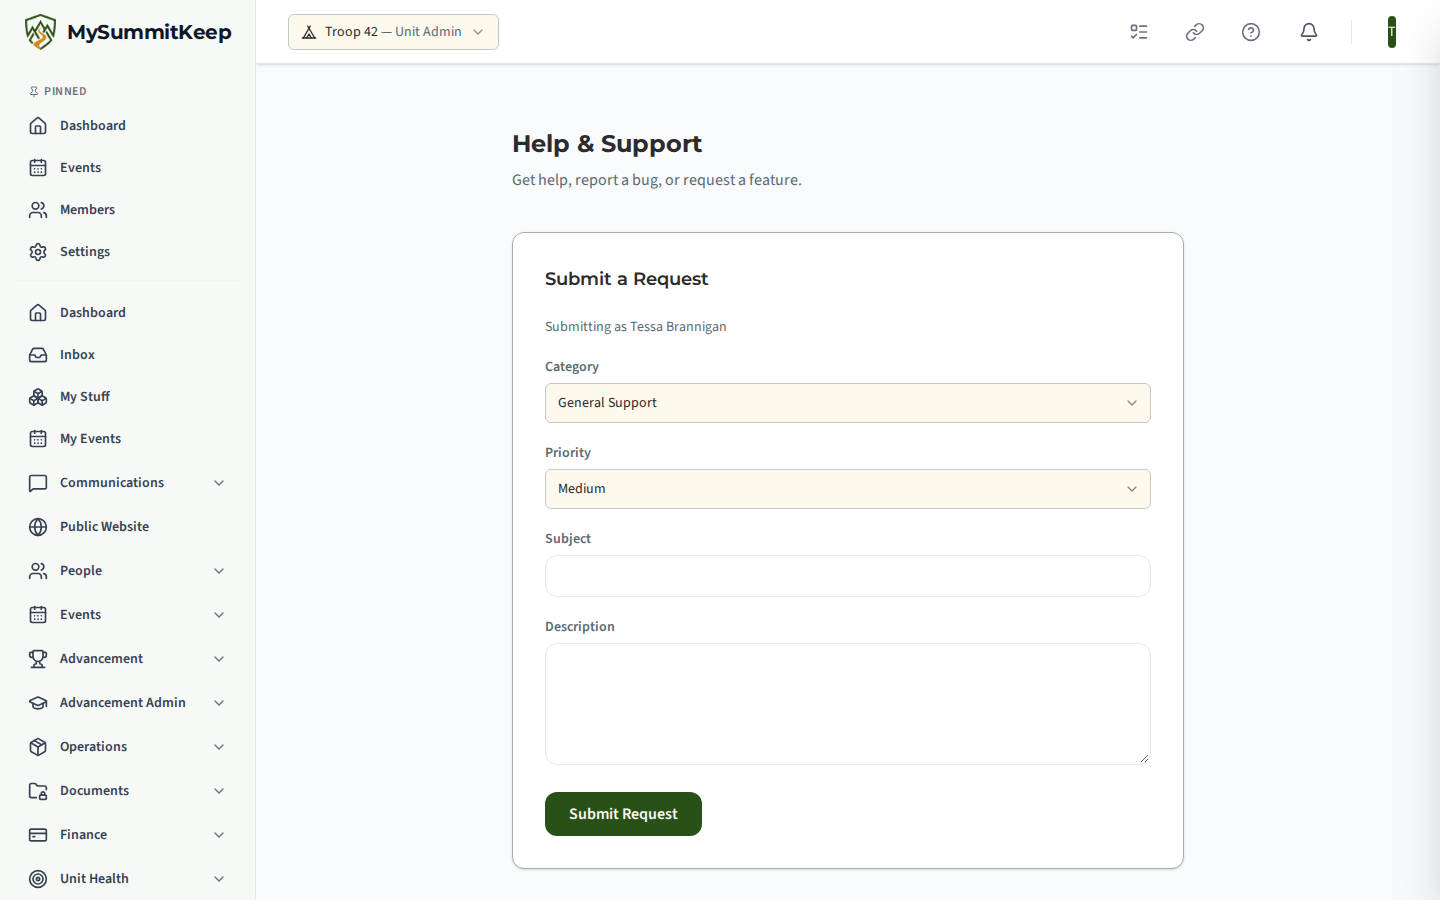Viewport: 1440px width, 900px height.
Task: Open the Priority dropdown
Action: [848, 489]
